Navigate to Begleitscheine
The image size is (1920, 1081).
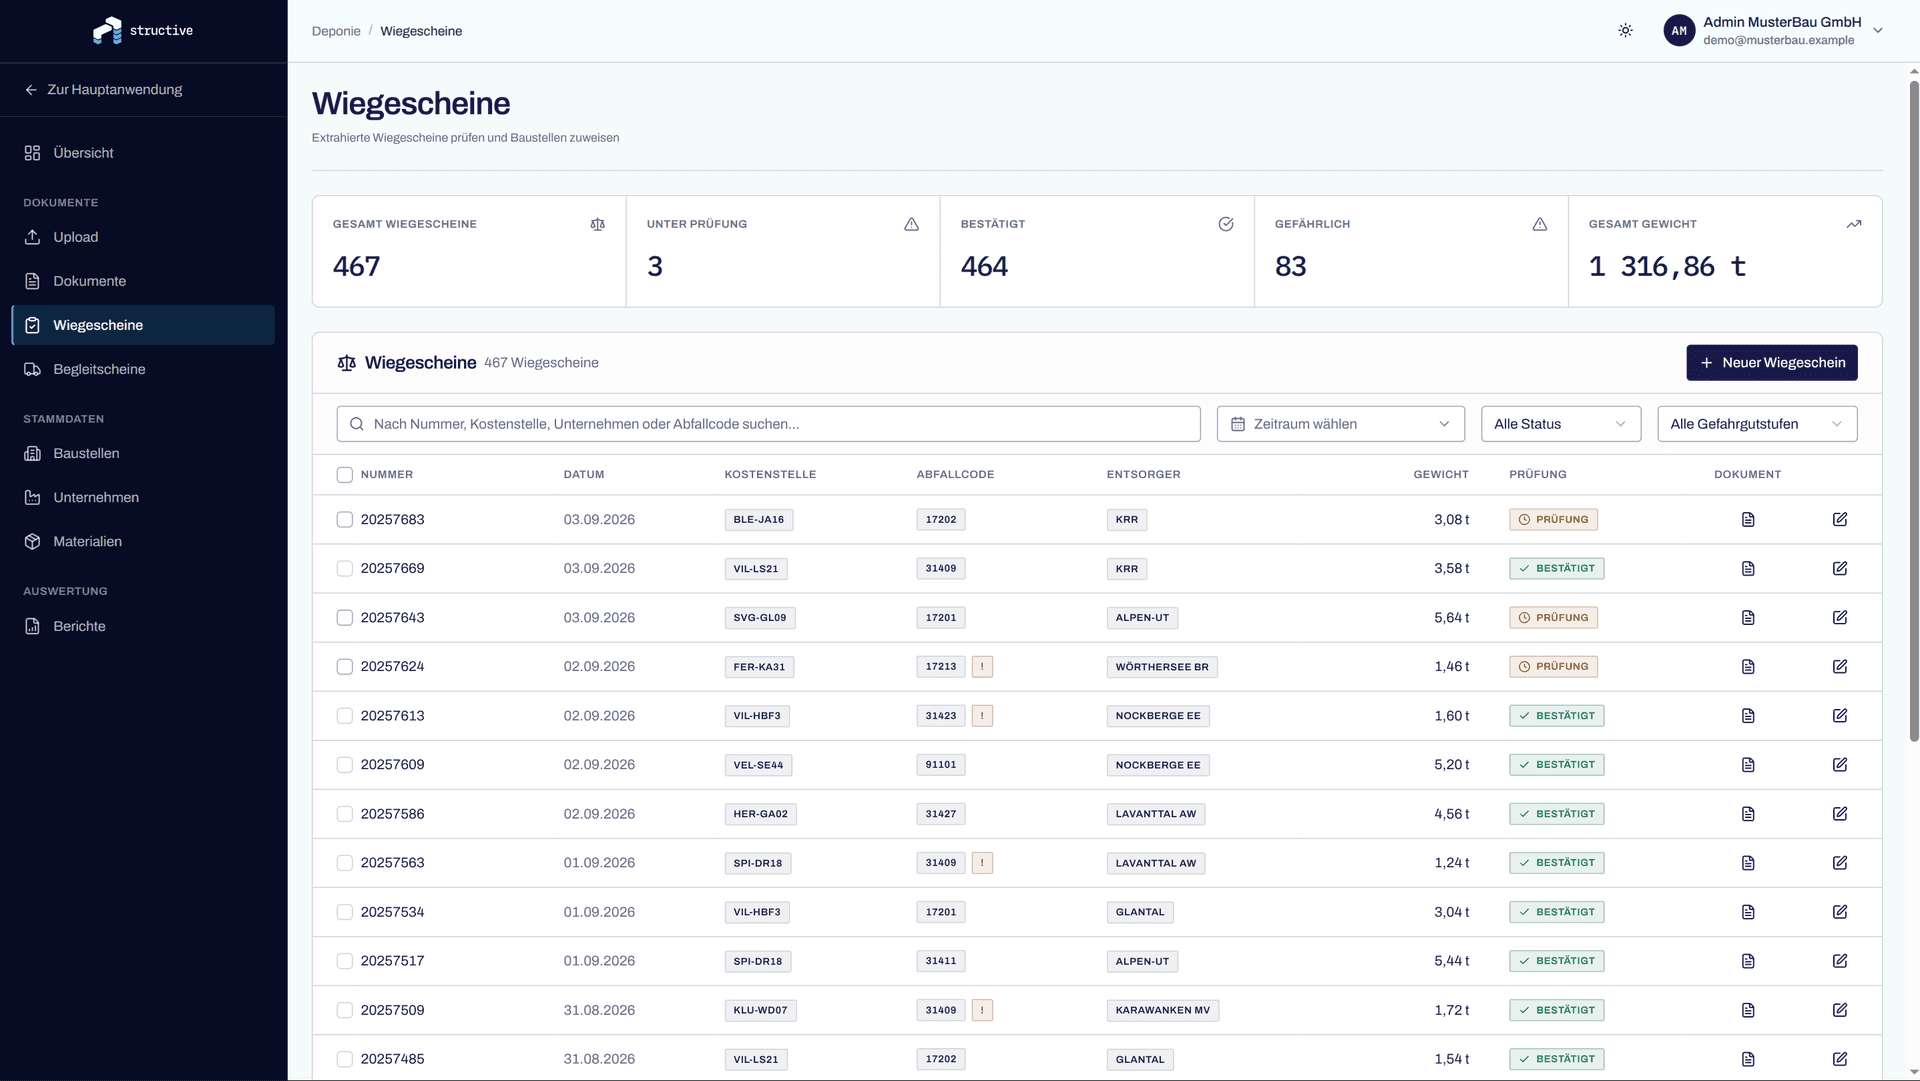click(143, 369)
